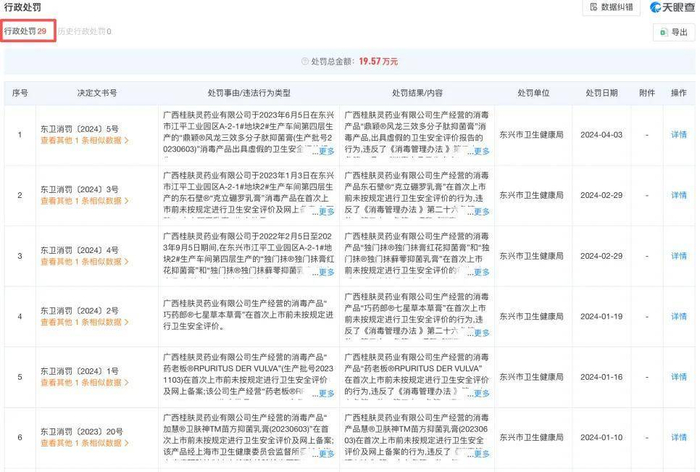
Task: Click the 天眼查 logo
Action: pos(672,8)
